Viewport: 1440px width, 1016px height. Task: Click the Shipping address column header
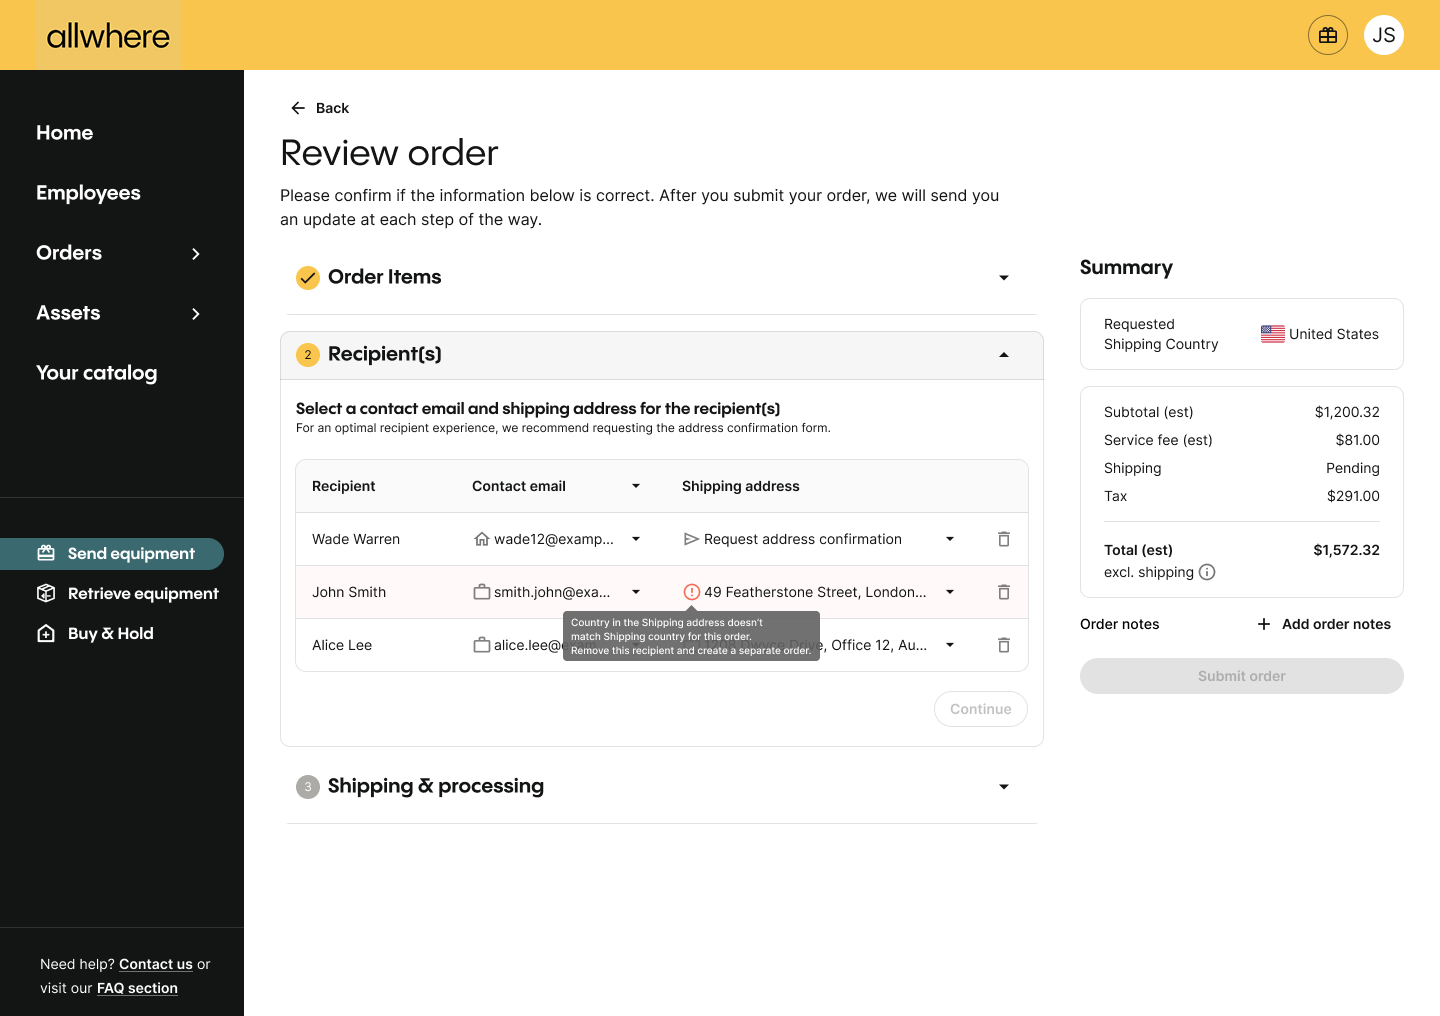point(741,486)
